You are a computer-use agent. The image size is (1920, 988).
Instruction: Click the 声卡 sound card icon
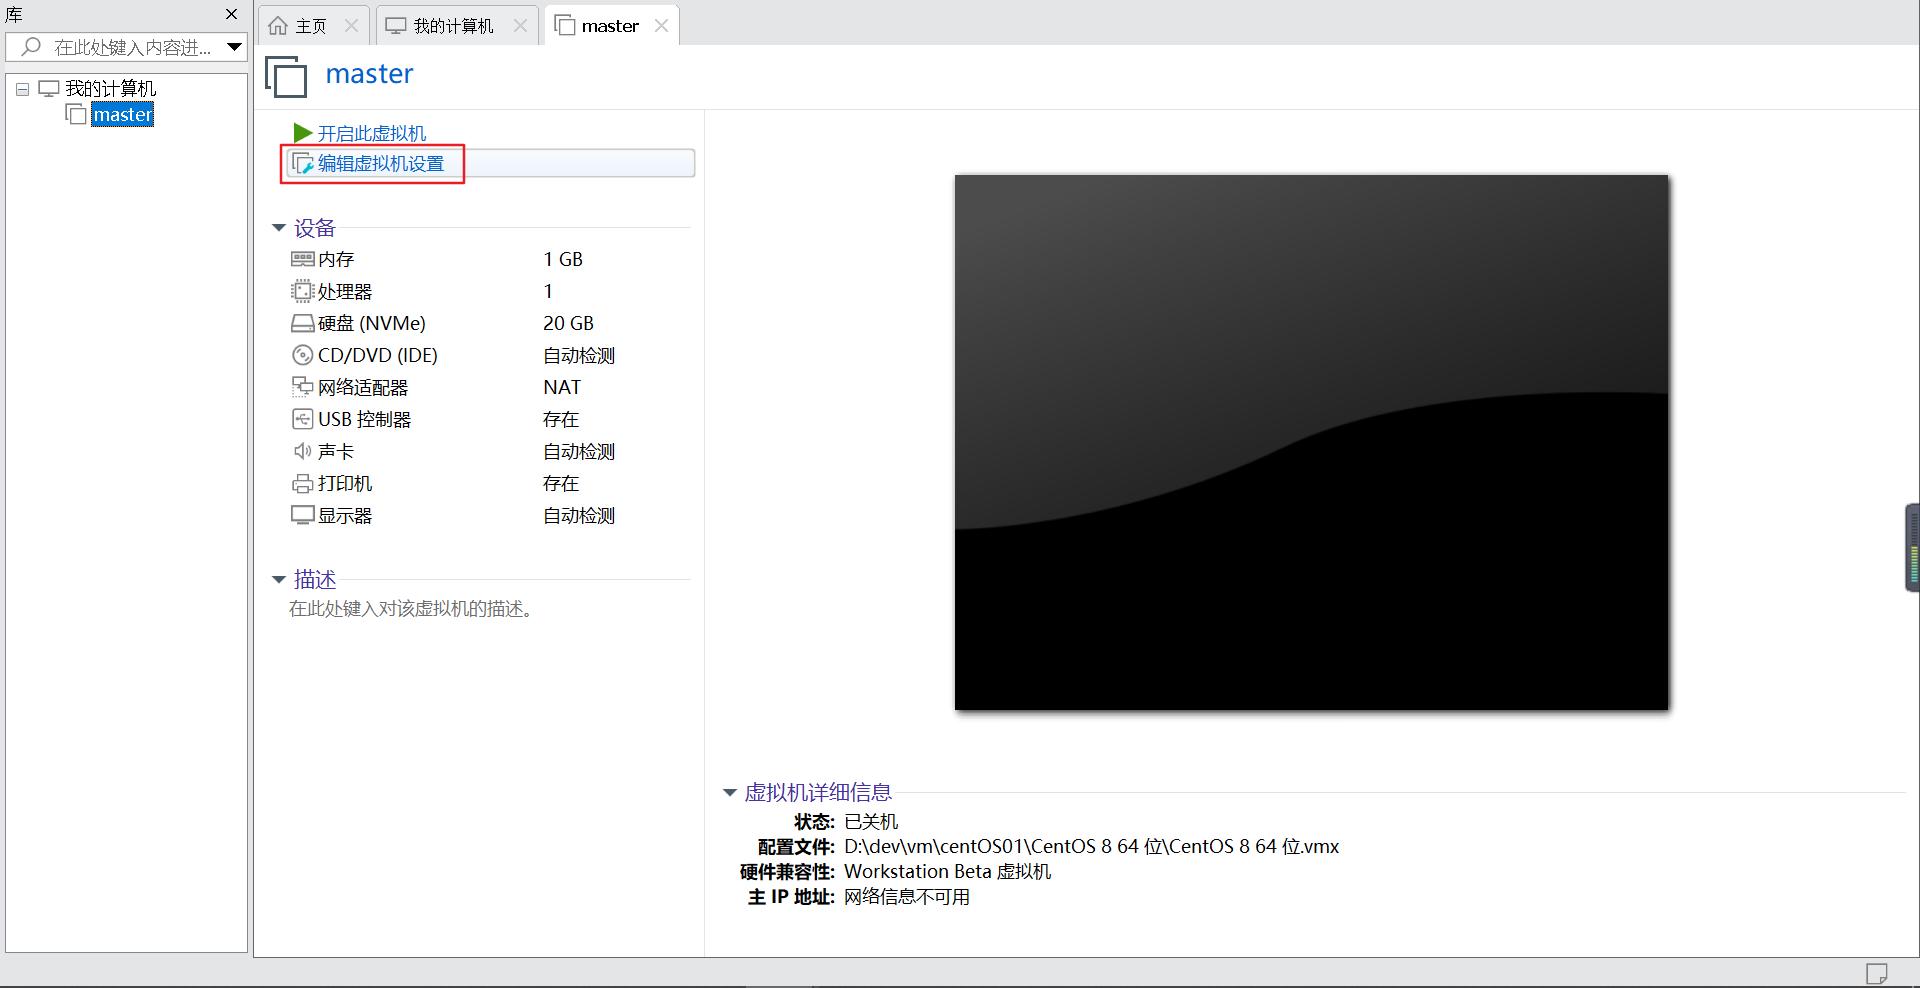pos(303,451)
